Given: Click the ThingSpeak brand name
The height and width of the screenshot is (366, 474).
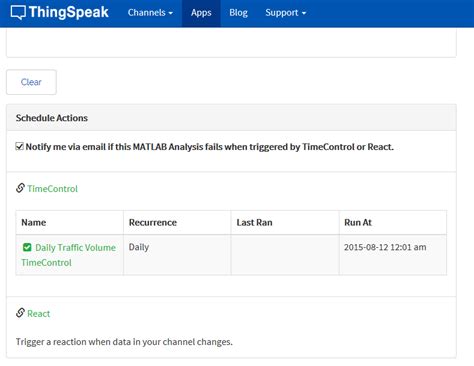Looking at the screenshot, I should [x=69, y=12].
